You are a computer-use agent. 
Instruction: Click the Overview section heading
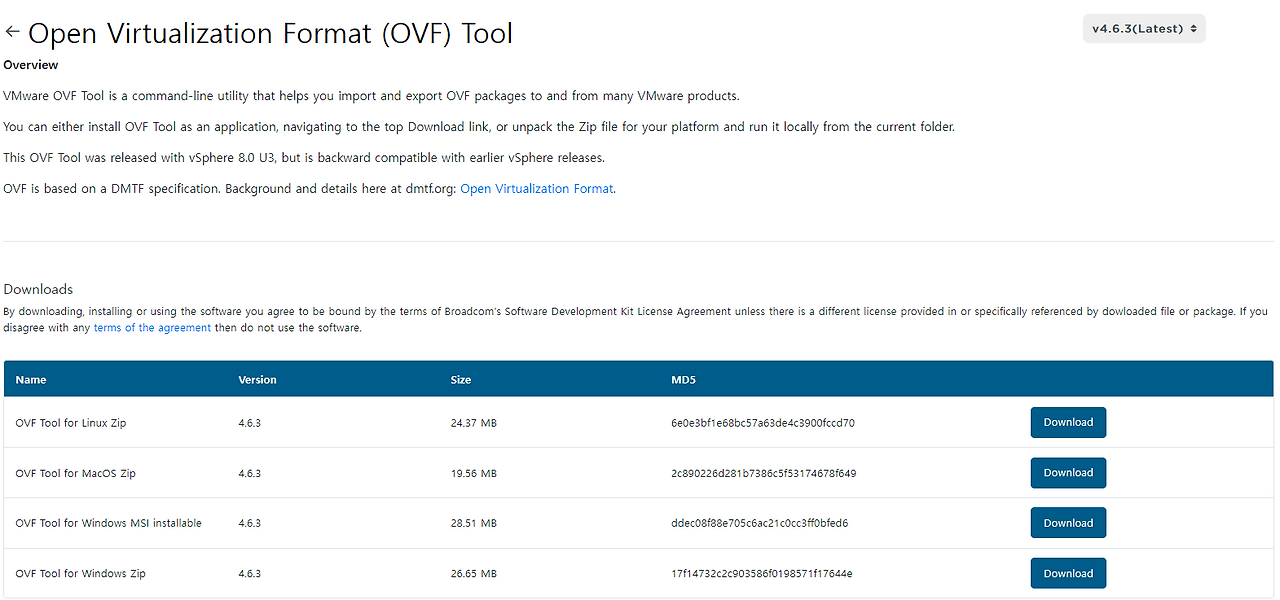coord(30,64)
